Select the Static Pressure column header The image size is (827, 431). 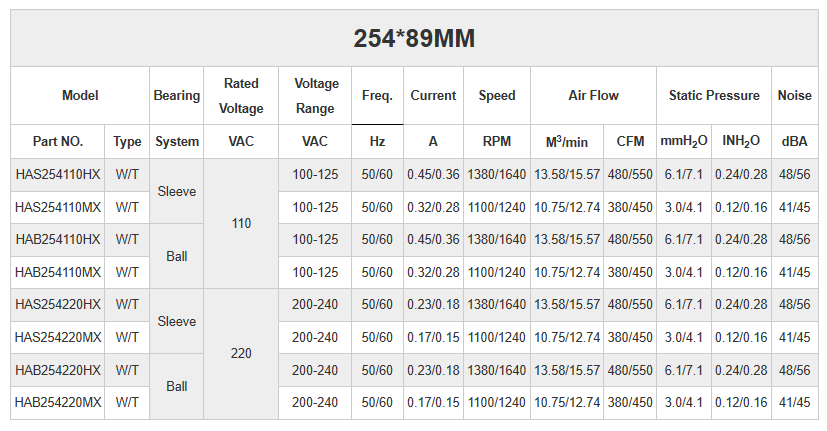pos(714,96)
